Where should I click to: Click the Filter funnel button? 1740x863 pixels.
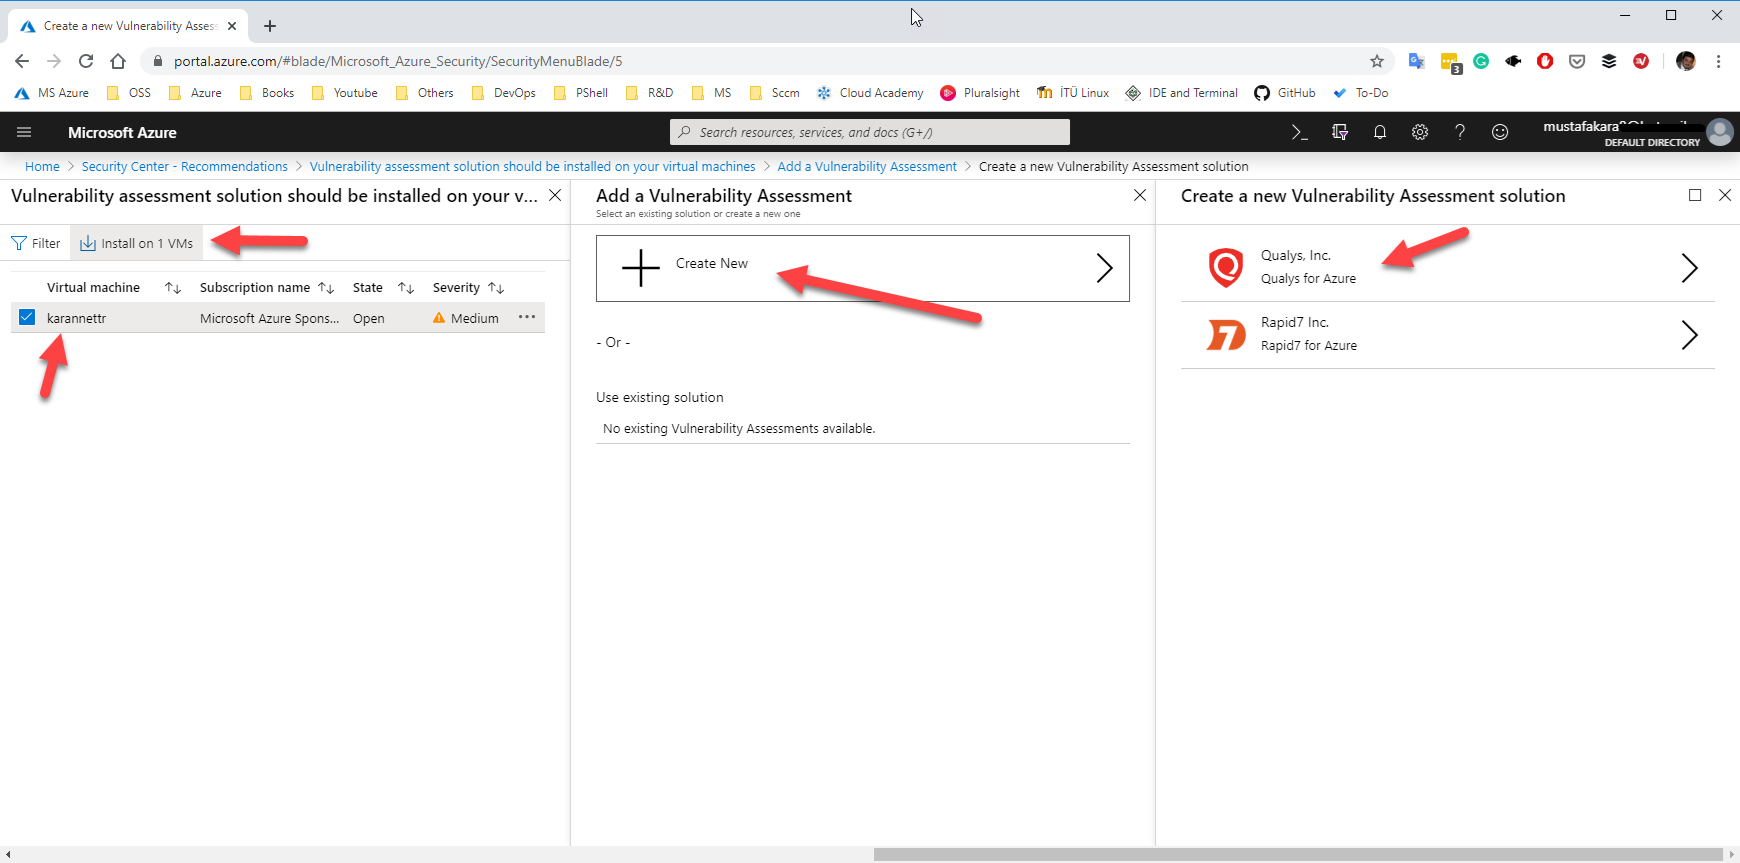click(x=36, y=243)
